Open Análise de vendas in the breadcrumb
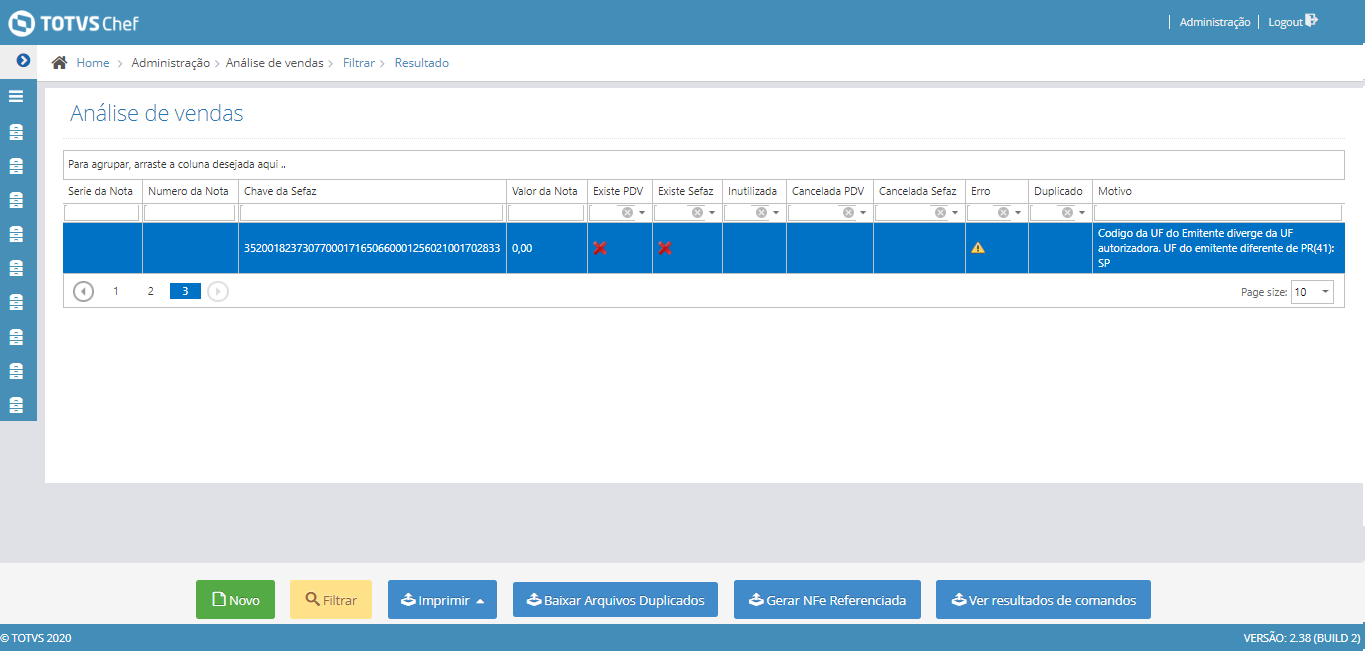 [275, 63]
